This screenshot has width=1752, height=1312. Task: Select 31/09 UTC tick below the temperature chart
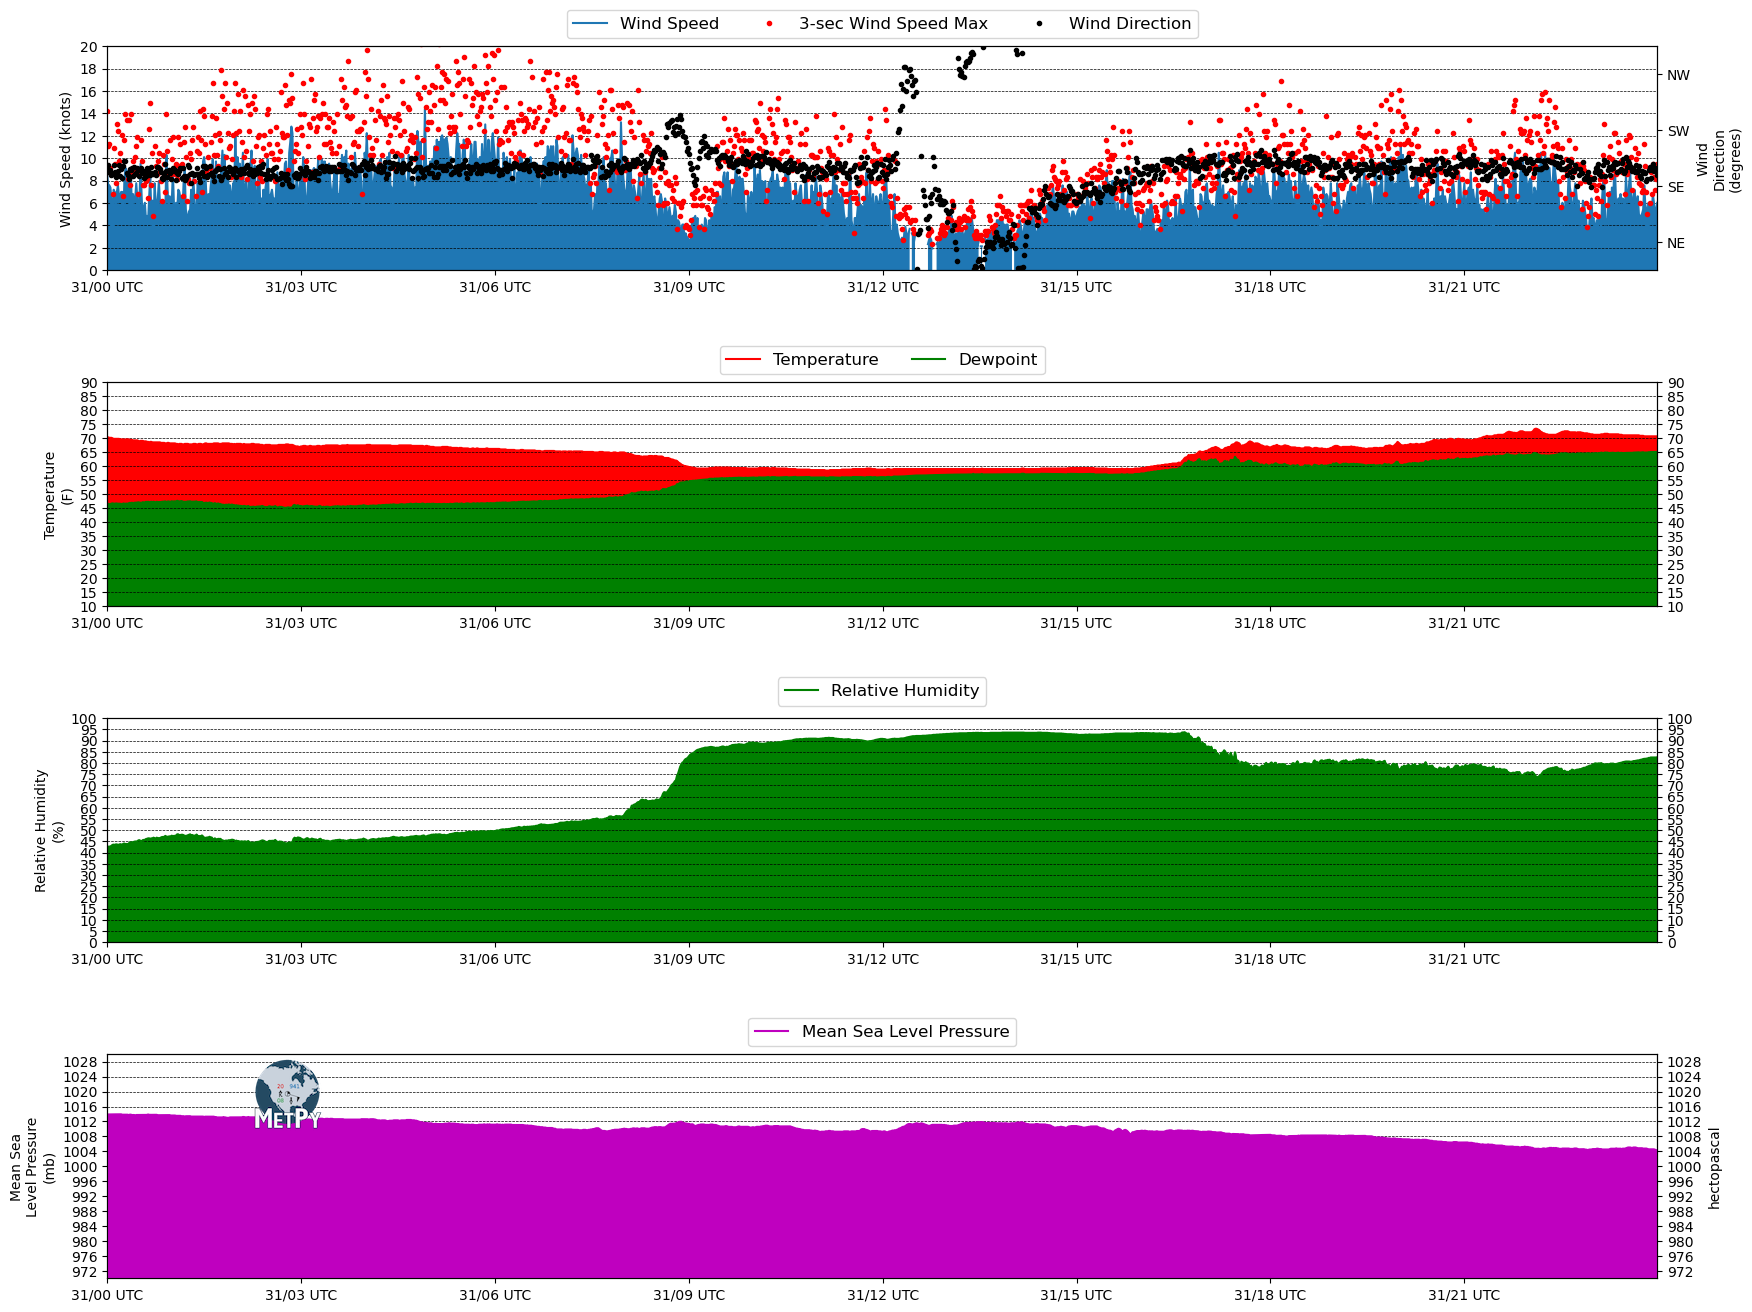coord(688,623)
